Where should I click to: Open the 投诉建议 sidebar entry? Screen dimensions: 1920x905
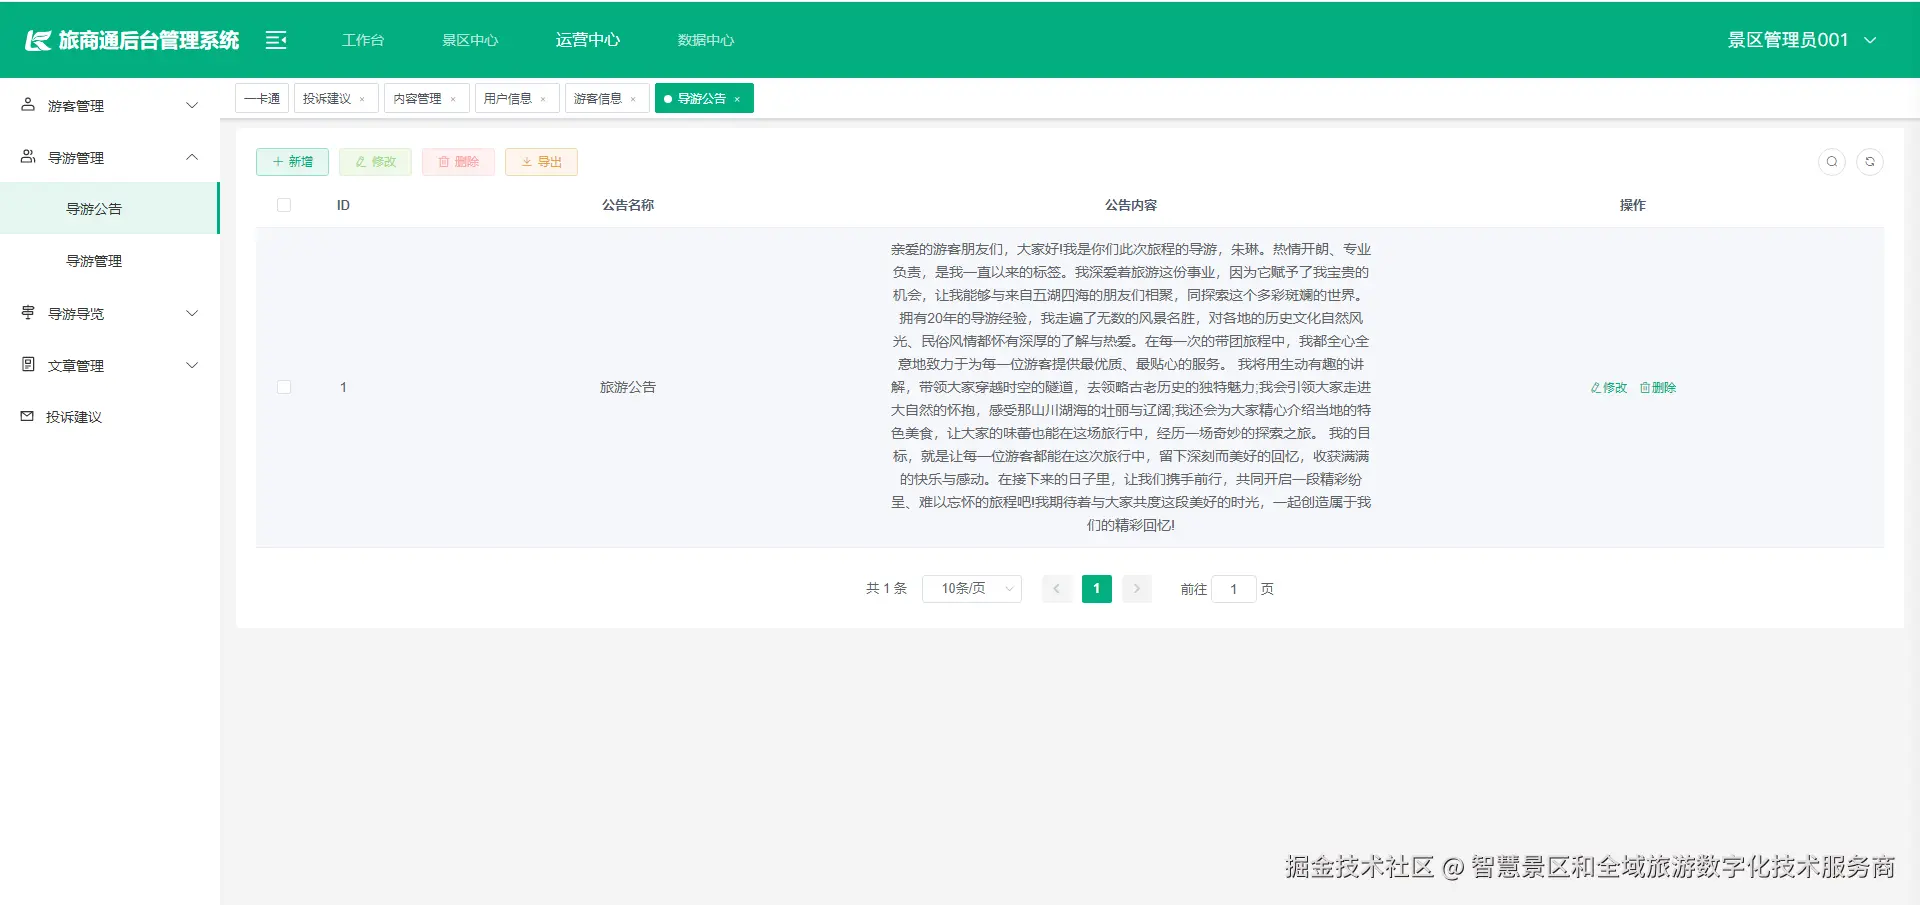70,417
